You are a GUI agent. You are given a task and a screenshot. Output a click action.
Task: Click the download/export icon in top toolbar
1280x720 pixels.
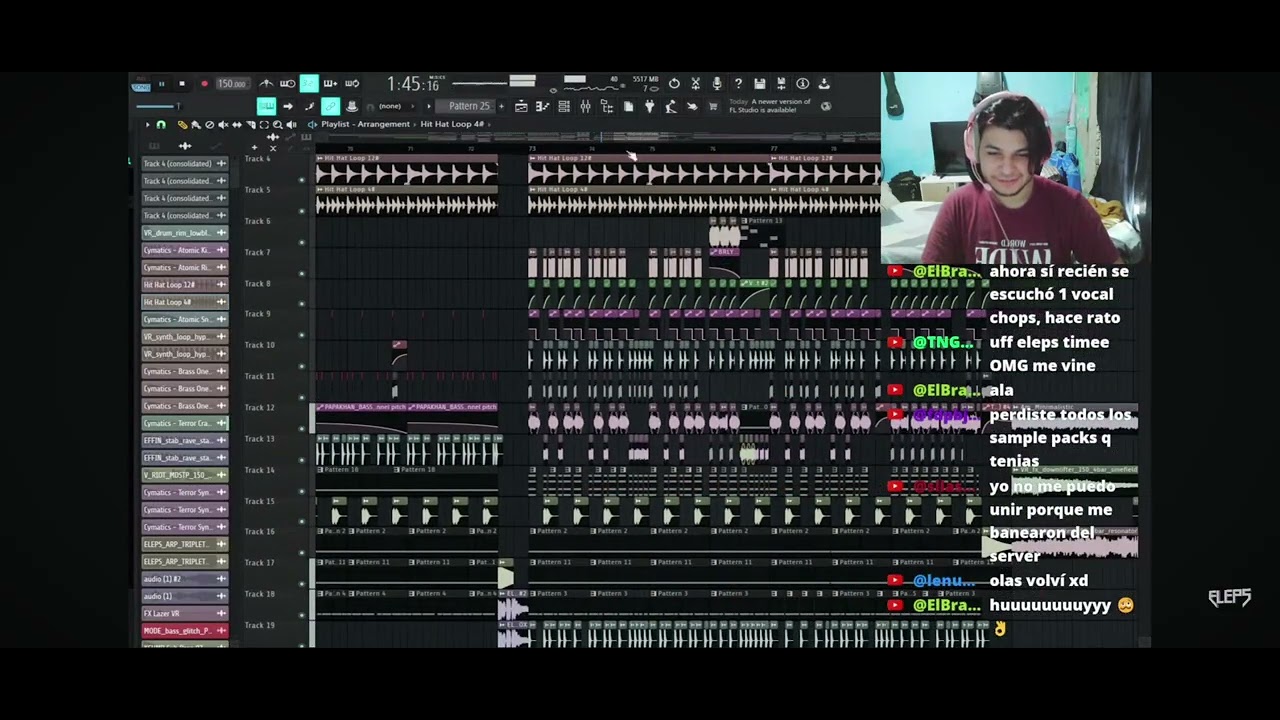pyautogui.click(x=824, y=84)
